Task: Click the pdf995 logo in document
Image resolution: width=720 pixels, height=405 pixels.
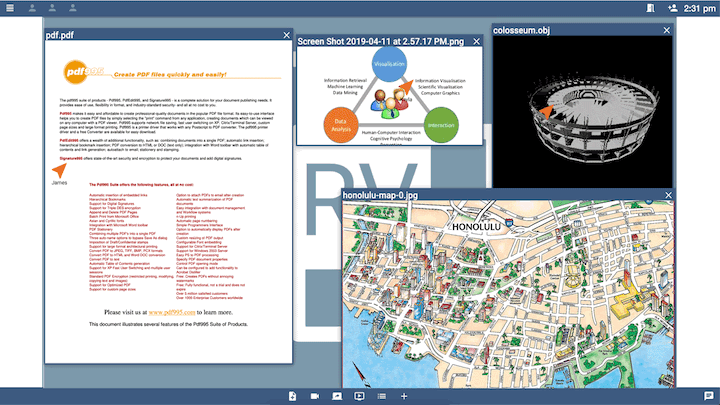Action: coord(83,72)
